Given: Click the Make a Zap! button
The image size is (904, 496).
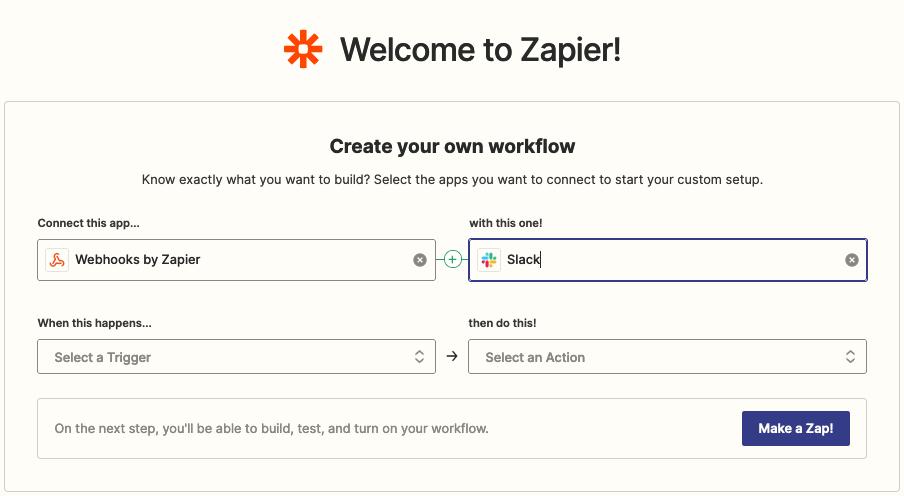Looking at the screenshot, I should tap(796, 429).
